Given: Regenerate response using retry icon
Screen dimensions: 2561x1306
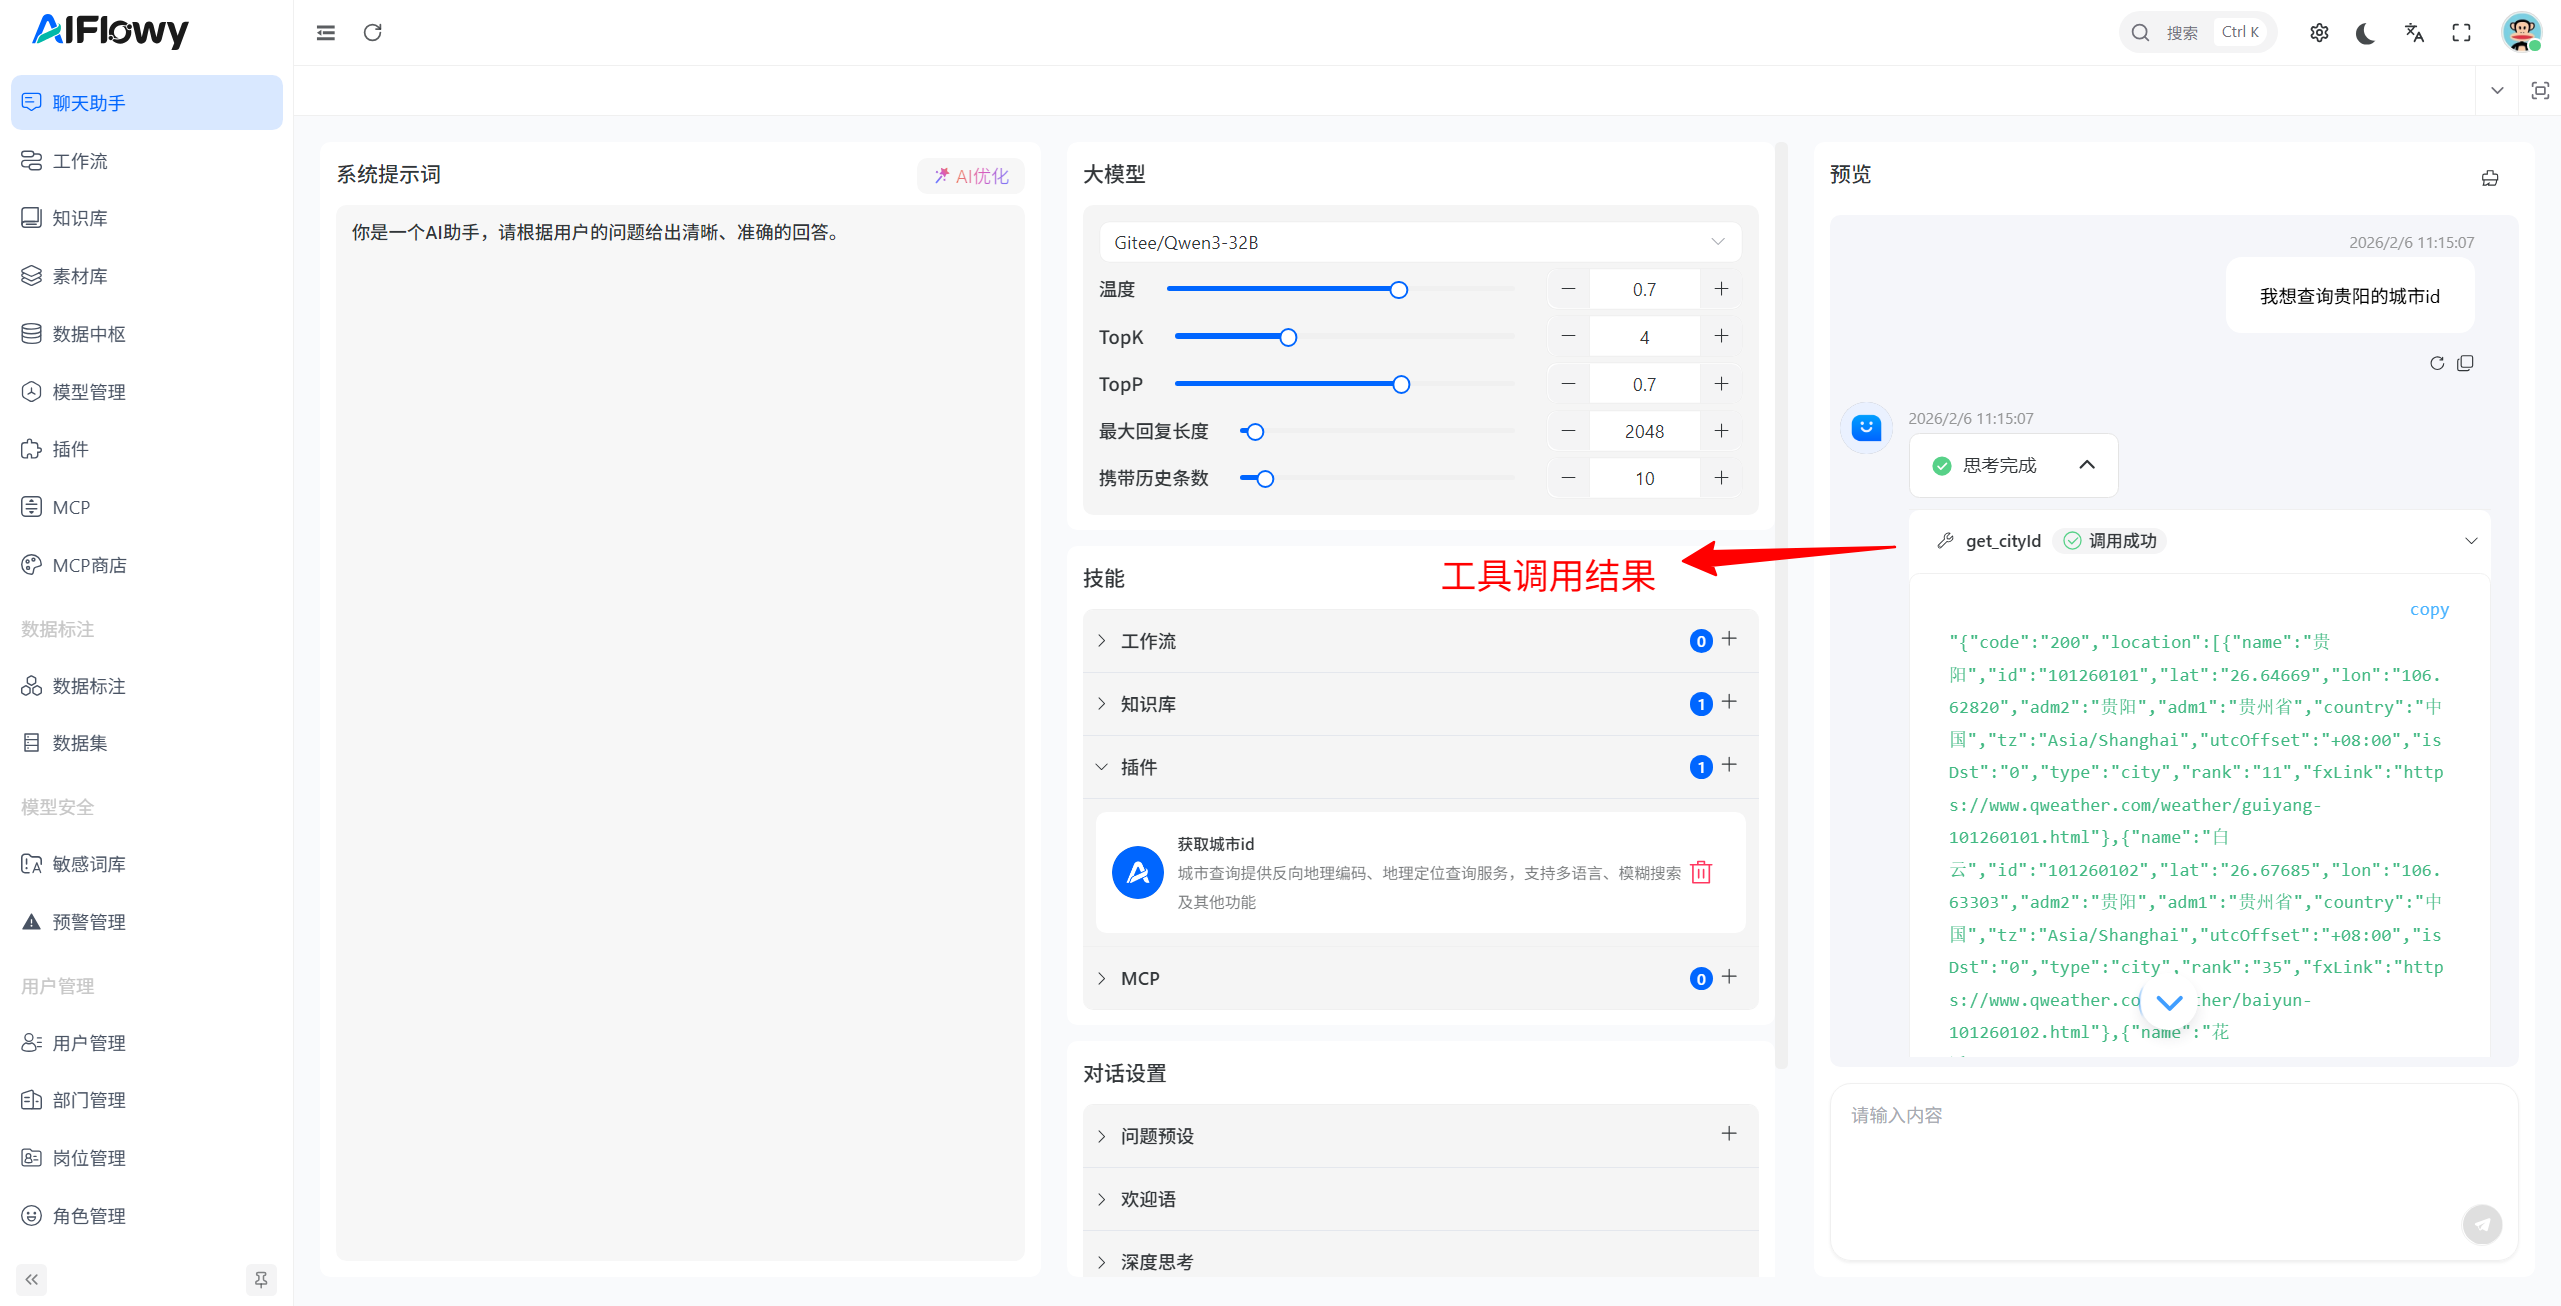Looking at the screenshot, I should pos(2437,363).
